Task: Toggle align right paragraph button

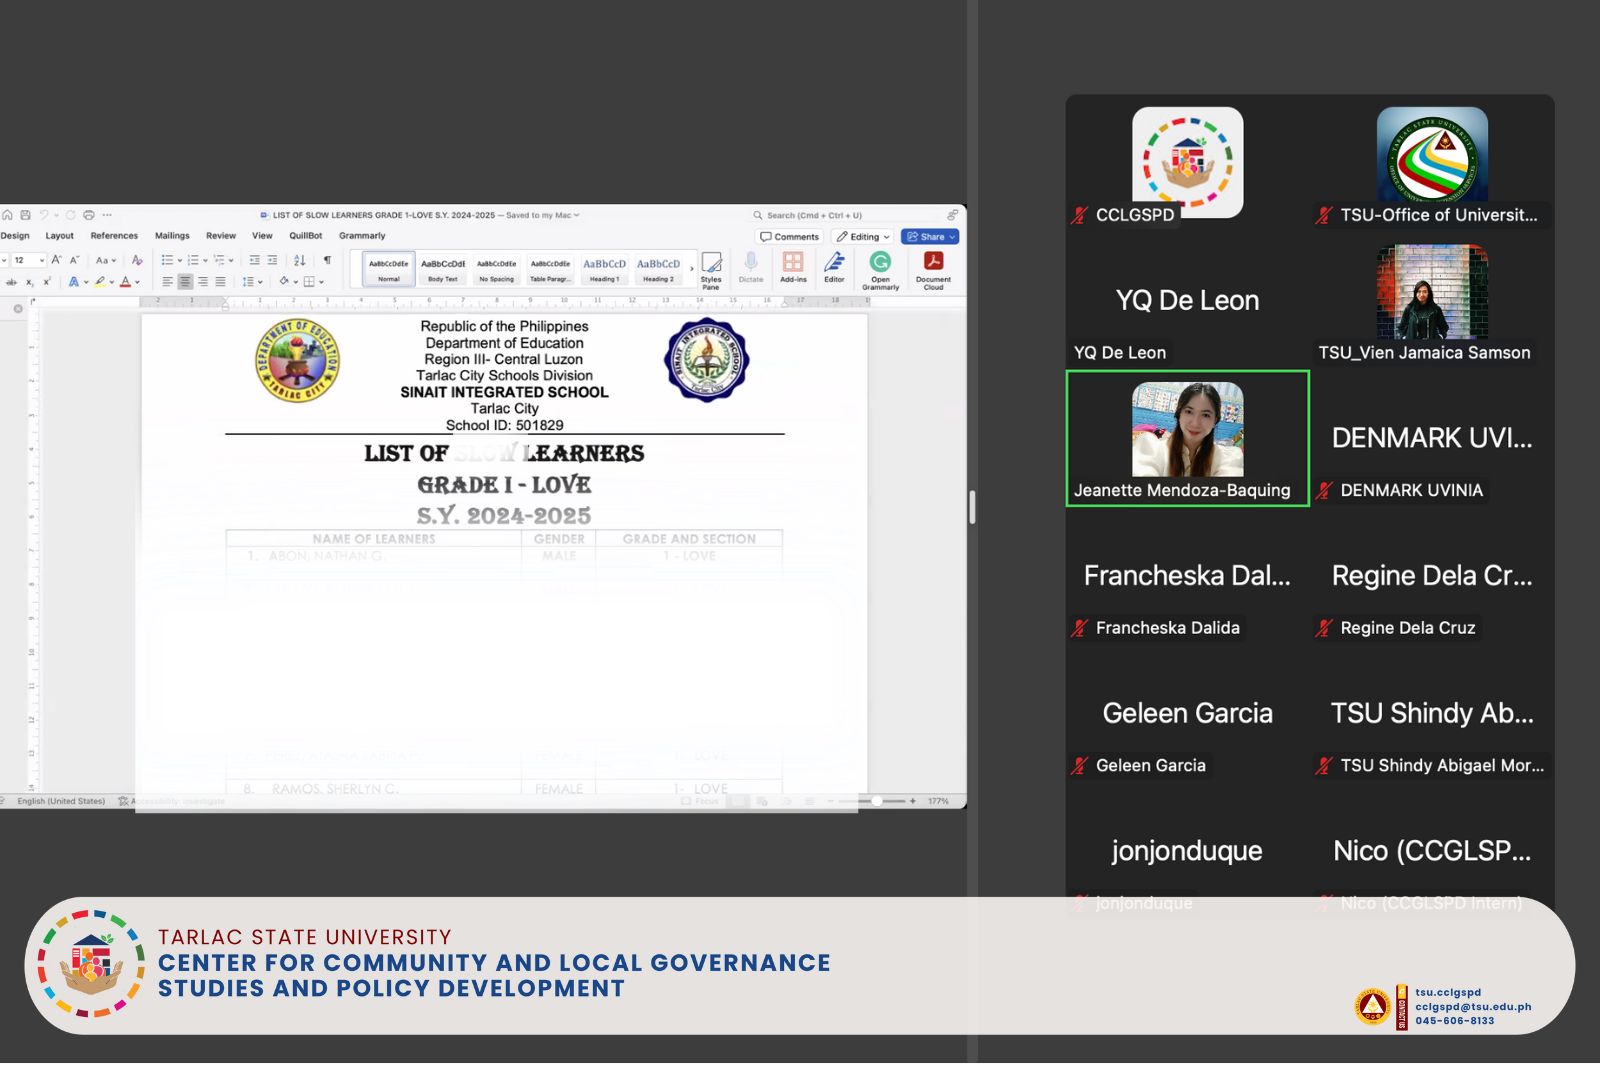Action: 203,282
